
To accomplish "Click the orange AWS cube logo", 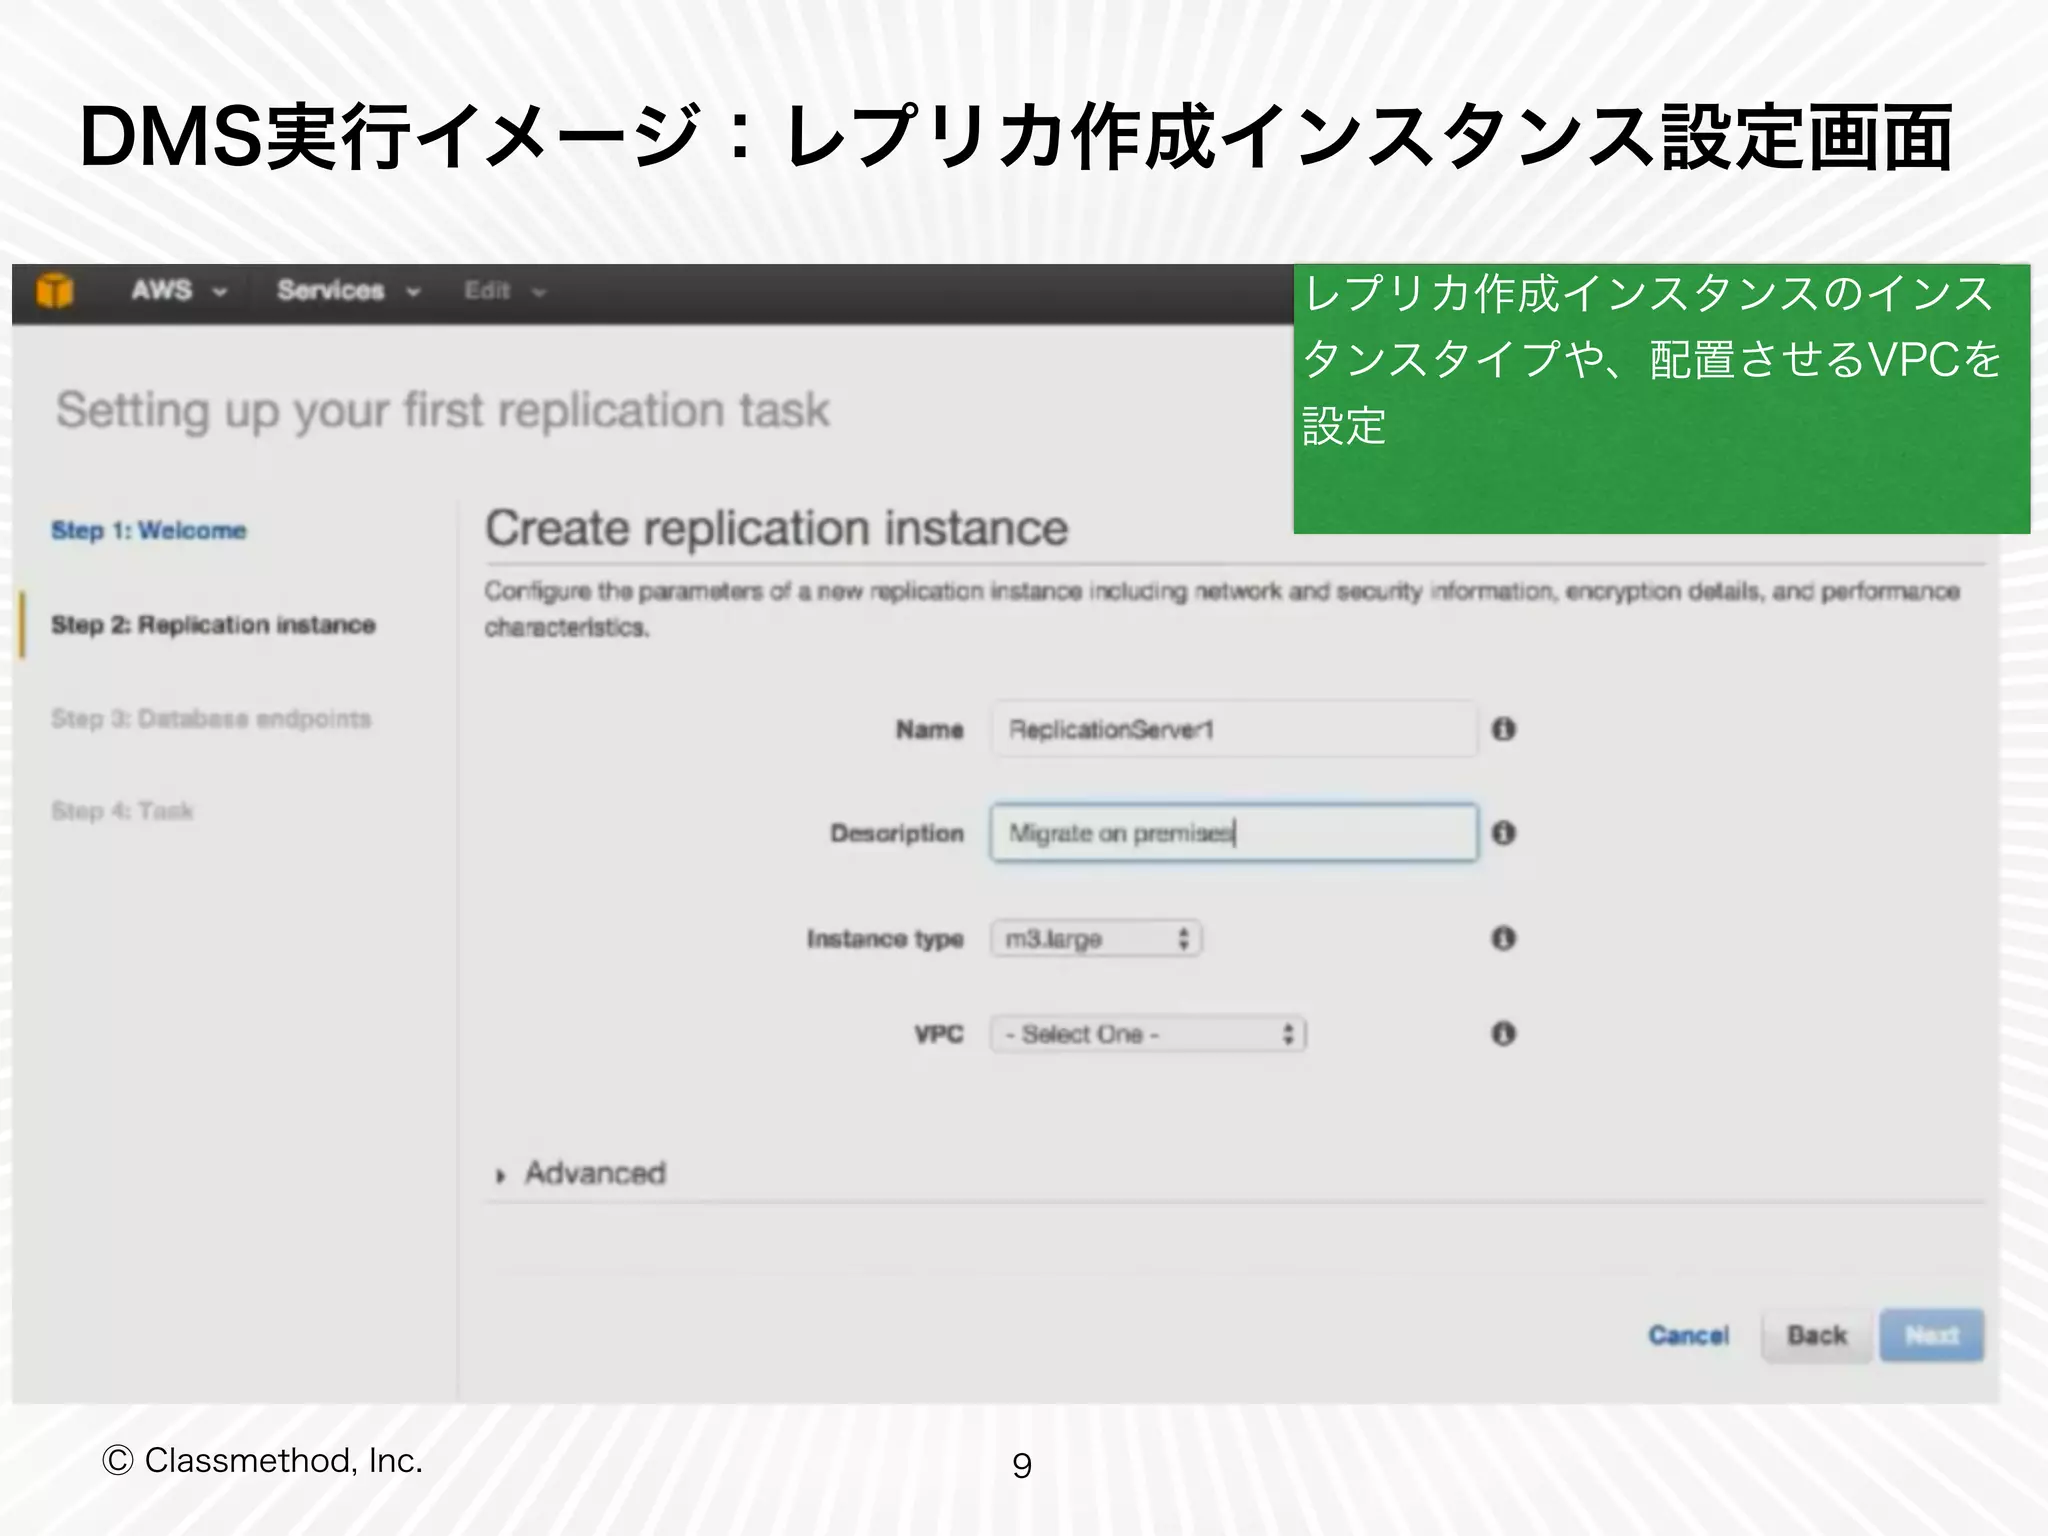I will coord(55,291).
